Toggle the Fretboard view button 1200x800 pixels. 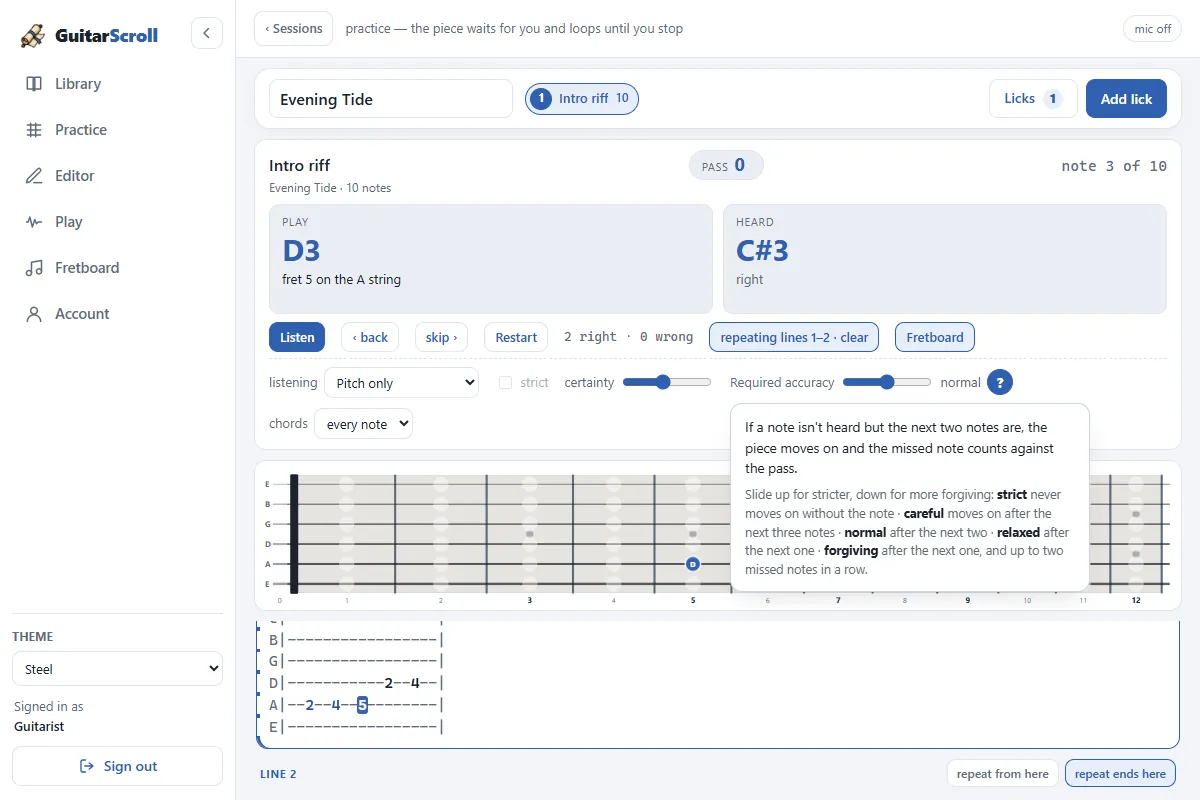(x=935, y=337)
